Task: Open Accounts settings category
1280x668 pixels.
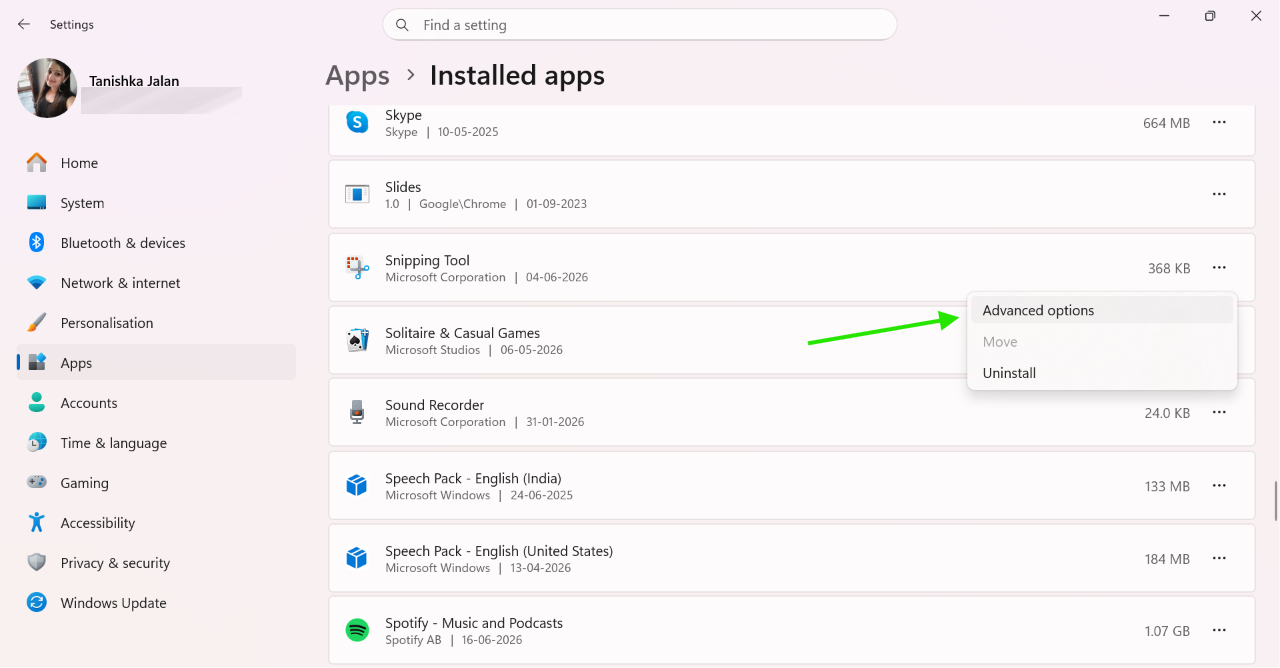Action: click(156, 402)
